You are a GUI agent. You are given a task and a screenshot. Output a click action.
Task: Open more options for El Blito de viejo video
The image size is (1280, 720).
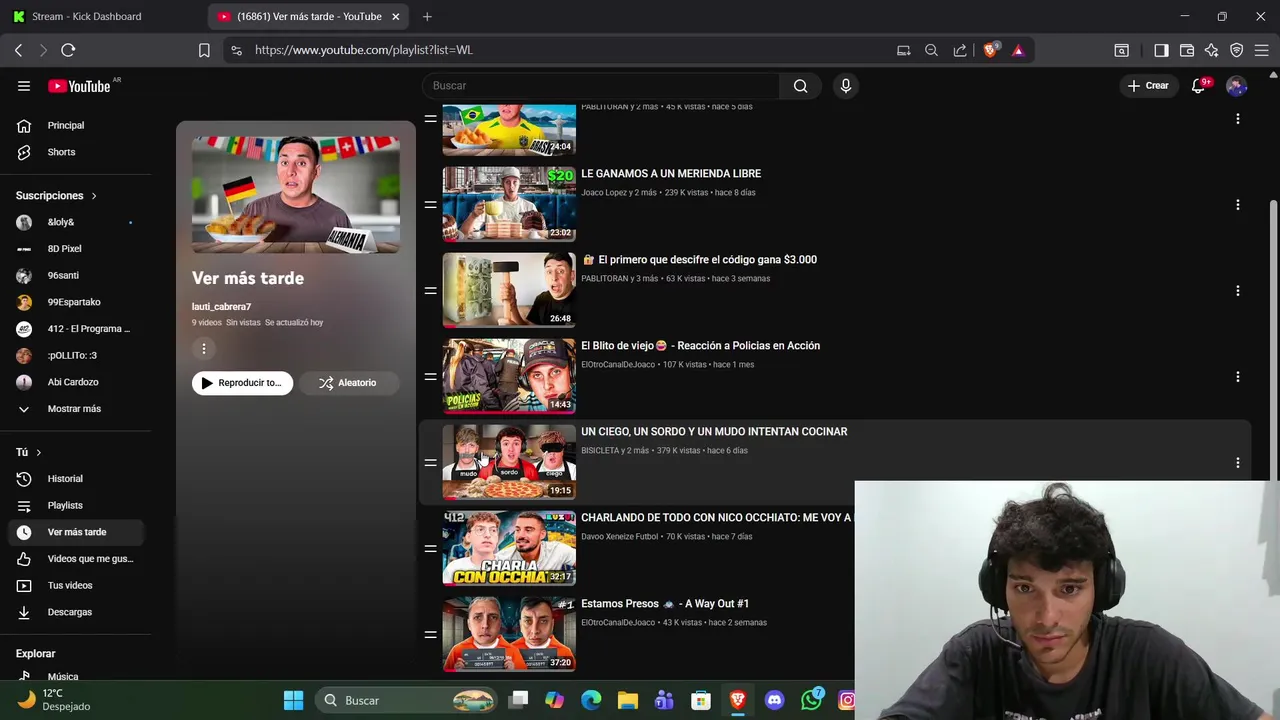(x=1237, y=377)
